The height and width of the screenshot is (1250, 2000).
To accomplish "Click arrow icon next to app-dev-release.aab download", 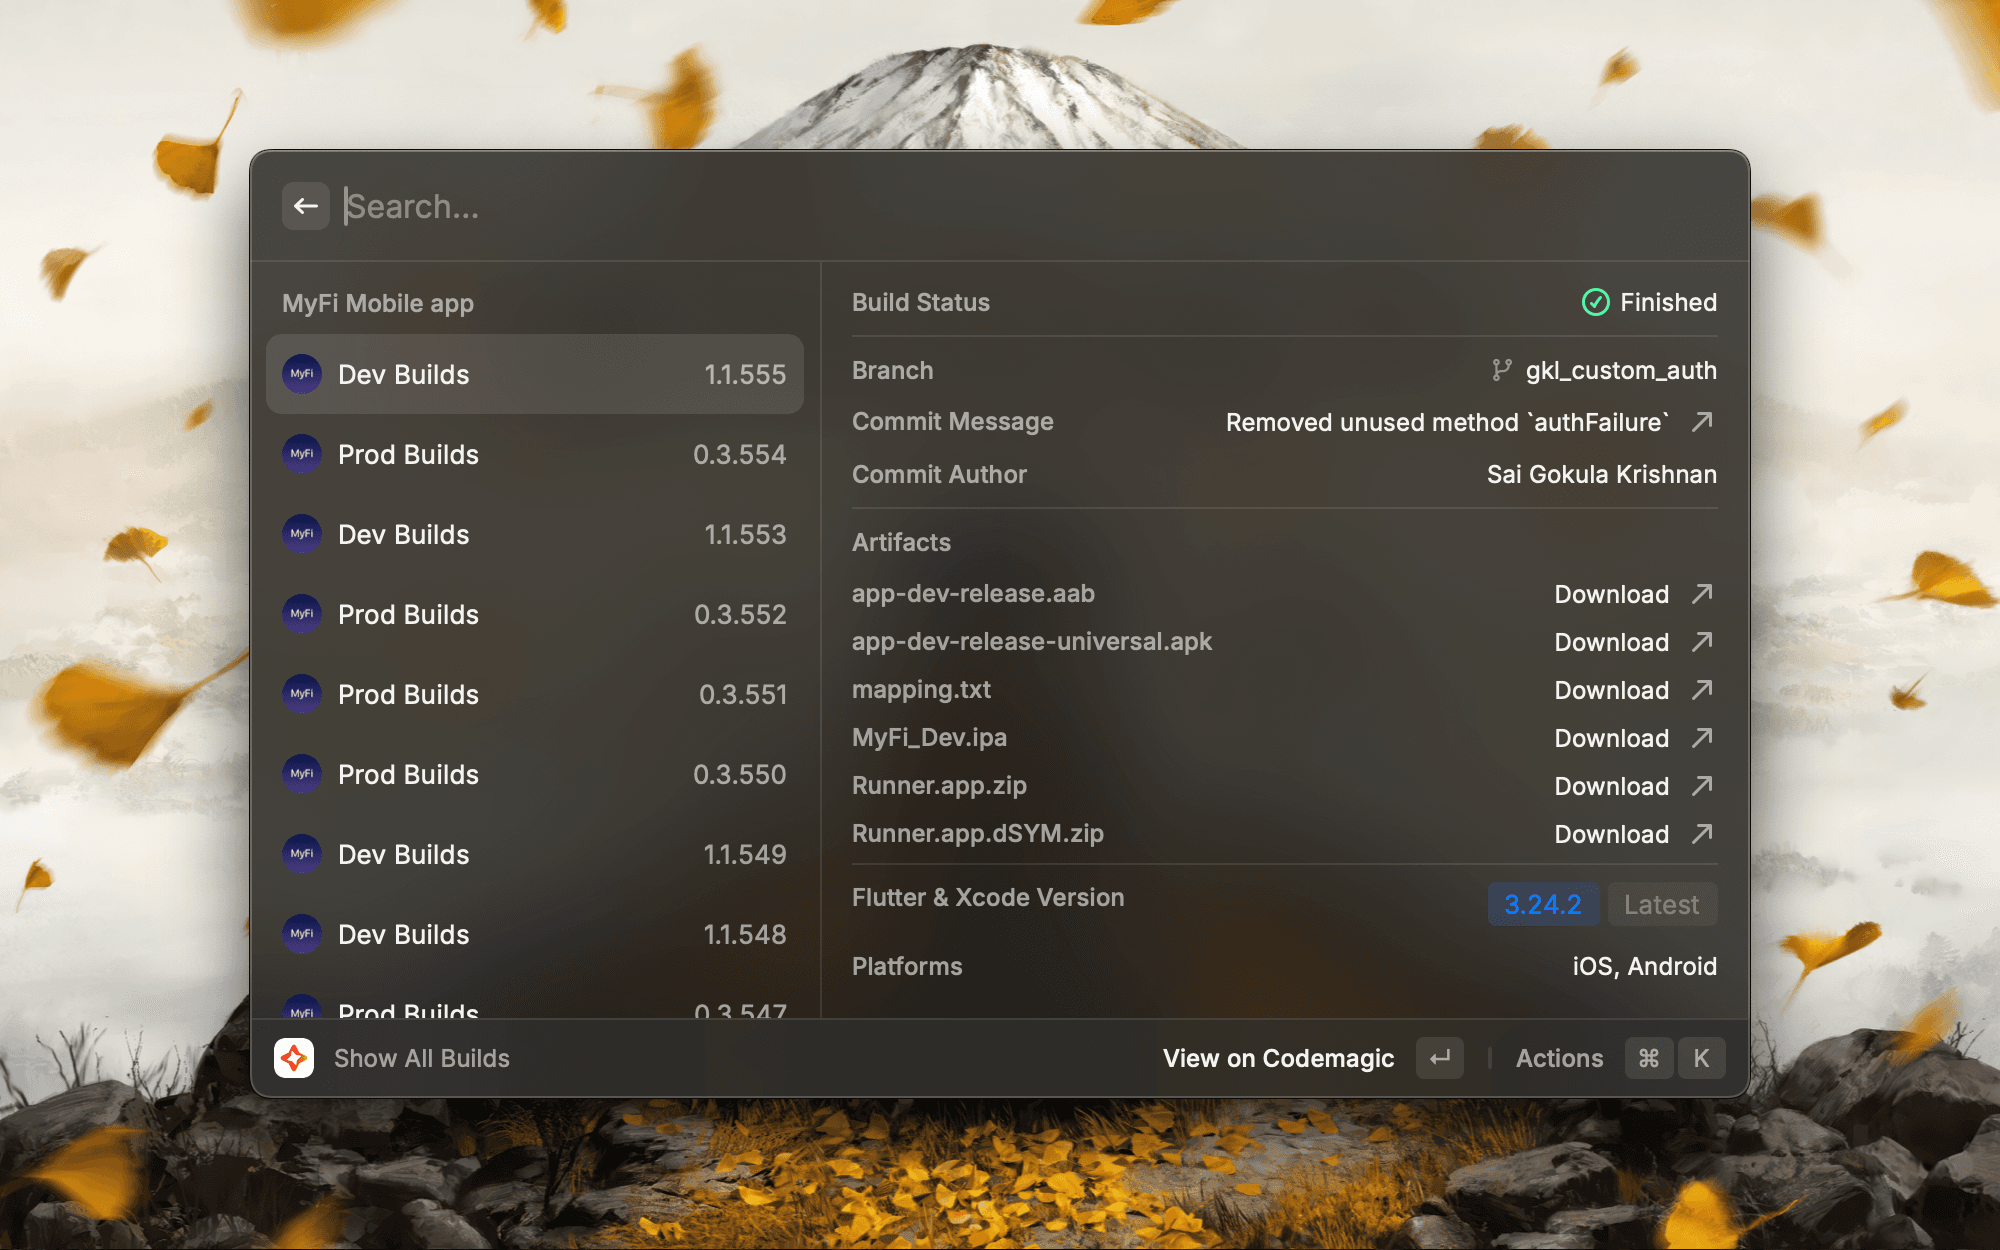I will click(1702, 594).
